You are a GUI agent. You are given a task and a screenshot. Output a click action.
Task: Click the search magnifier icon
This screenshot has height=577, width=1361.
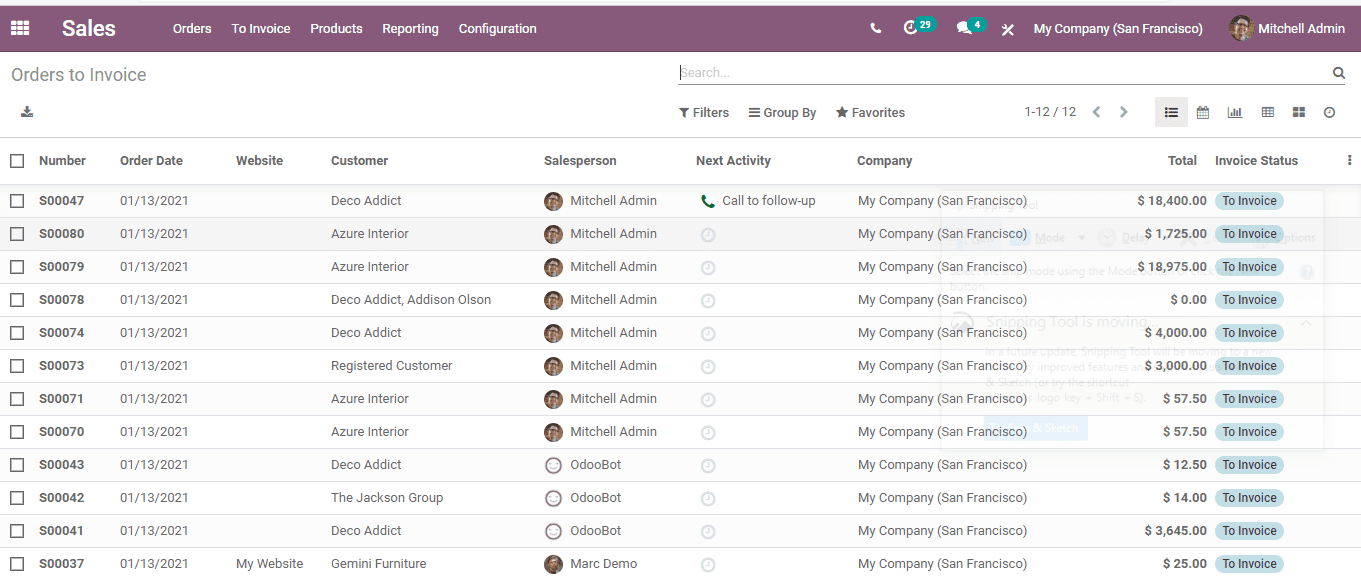[1339, 73]
